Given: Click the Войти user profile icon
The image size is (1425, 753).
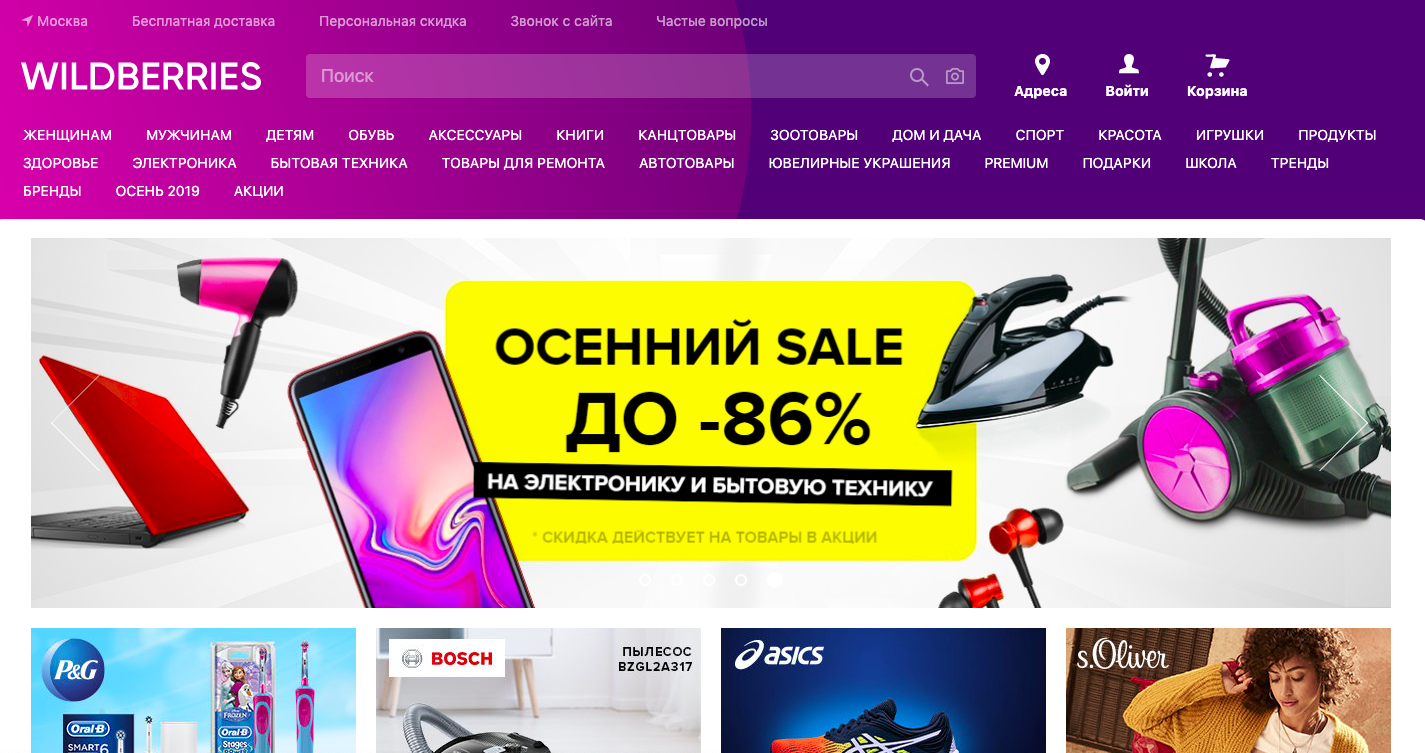Looking at the screenshot, I should click(x=1128, y=64).
